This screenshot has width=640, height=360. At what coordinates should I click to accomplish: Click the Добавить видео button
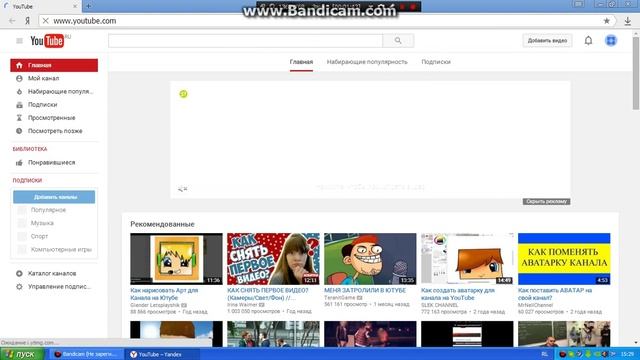[x=547, y=40]
